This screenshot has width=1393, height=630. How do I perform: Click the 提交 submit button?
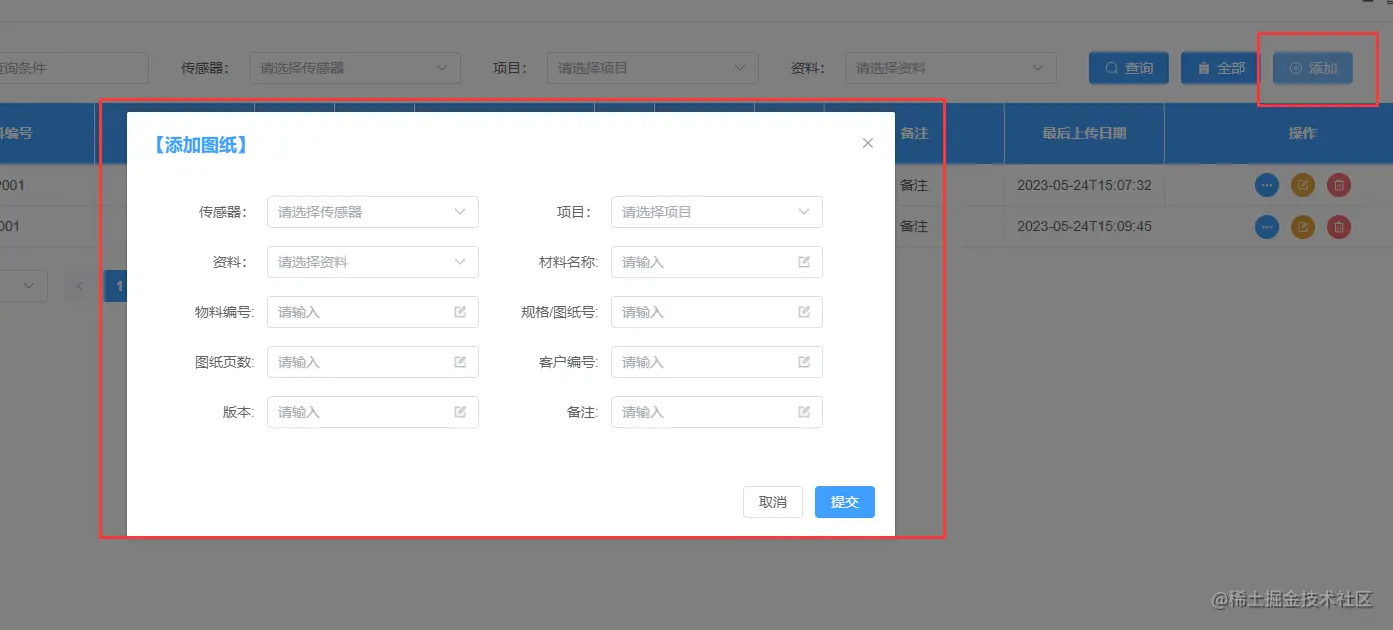tap(845, 502)
